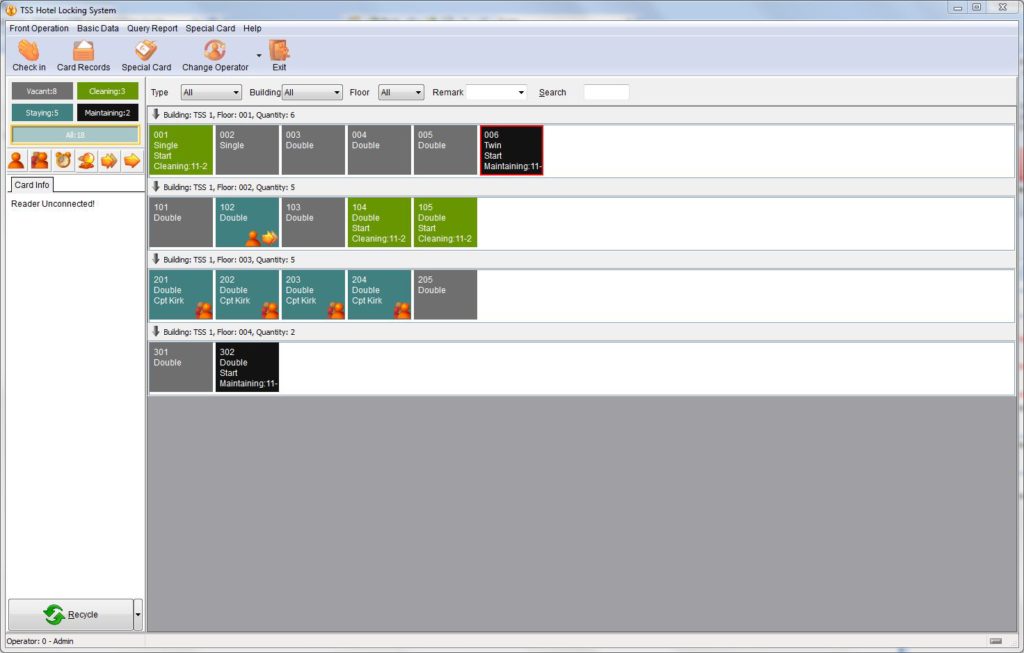This screenshot has width=1024, height=653.
Task: Click the Change Operator icon
Action: pyautogui.click(x=214, y=50)
